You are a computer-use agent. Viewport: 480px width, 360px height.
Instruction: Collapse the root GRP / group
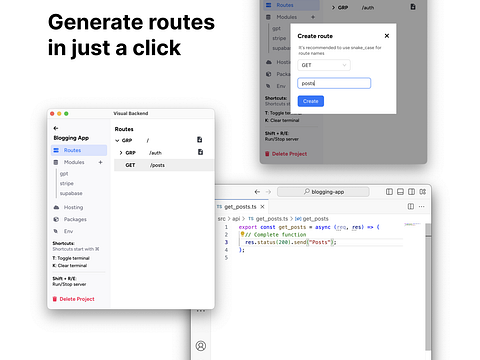click(117, 141)
